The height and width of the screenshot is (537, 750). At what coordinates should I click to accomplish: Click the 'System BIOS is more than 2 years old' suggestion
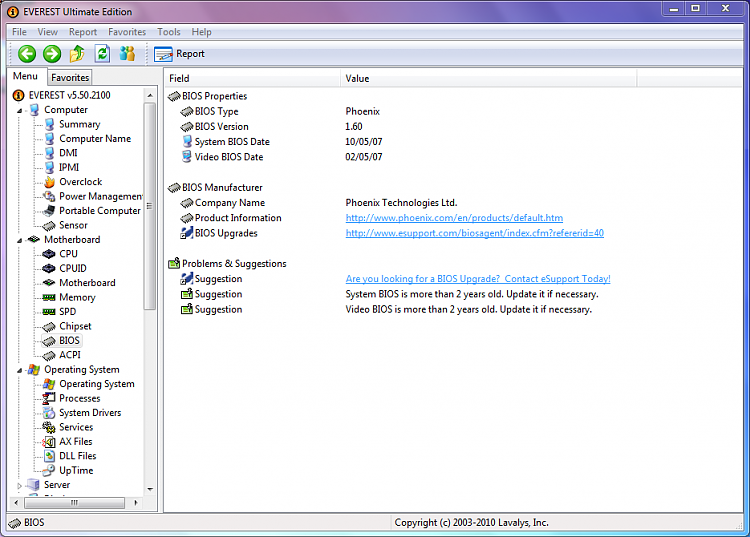pyautogui.click(x=472, y=294)
